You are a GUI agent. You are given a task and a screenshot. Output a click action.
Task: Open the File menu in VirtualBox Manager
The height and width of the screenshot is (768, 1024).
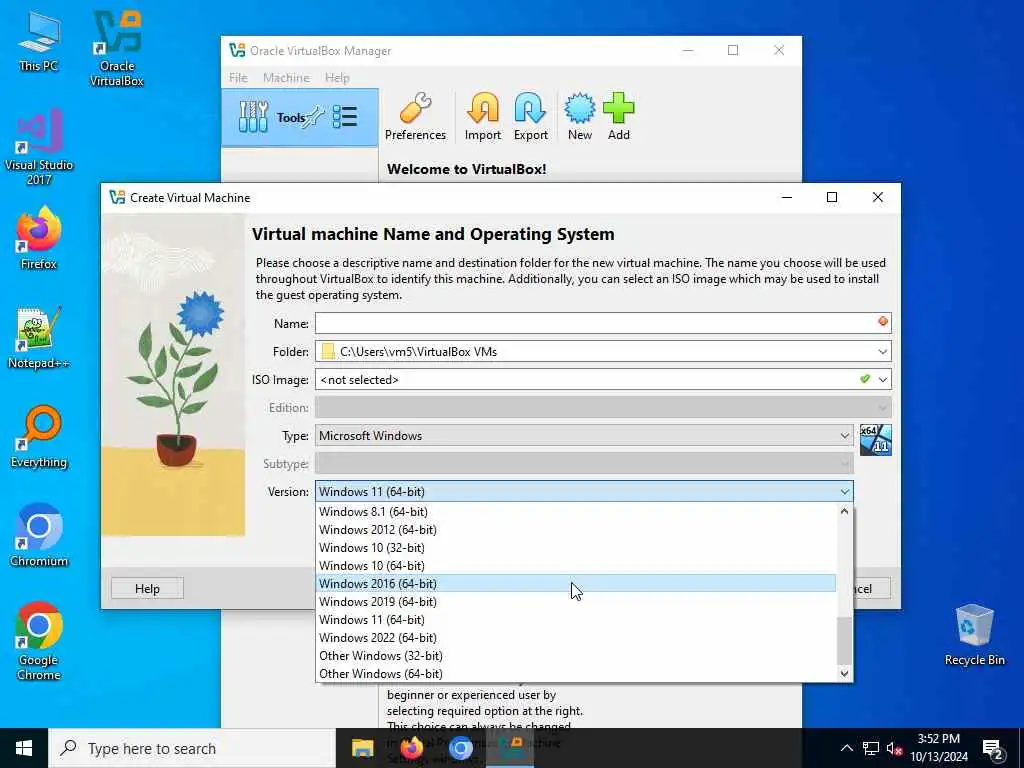click(238, 77)
